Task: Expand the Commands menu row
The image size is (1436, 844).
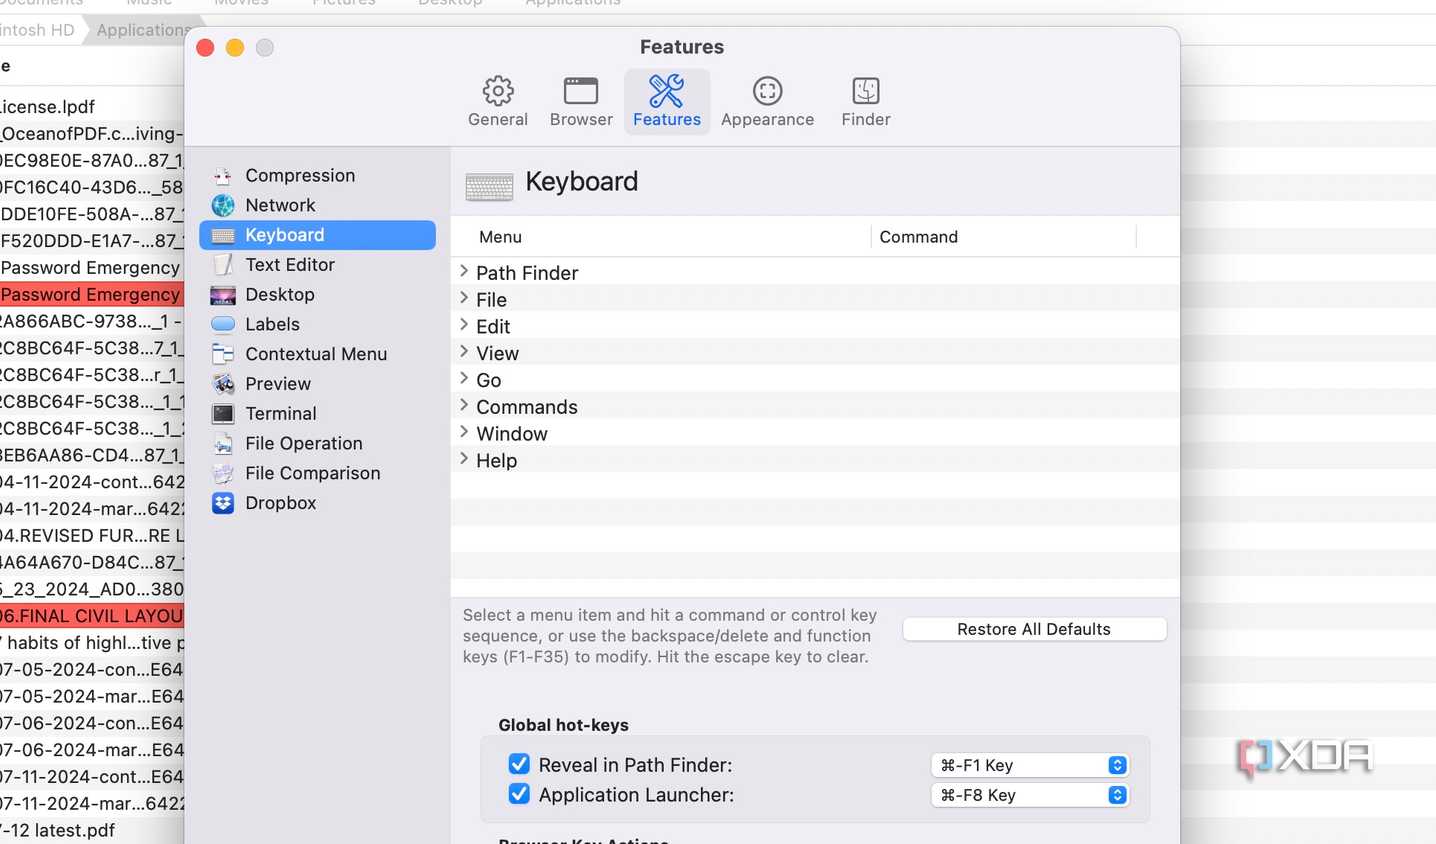Action: pyautogui.click(x=464, y=405)
